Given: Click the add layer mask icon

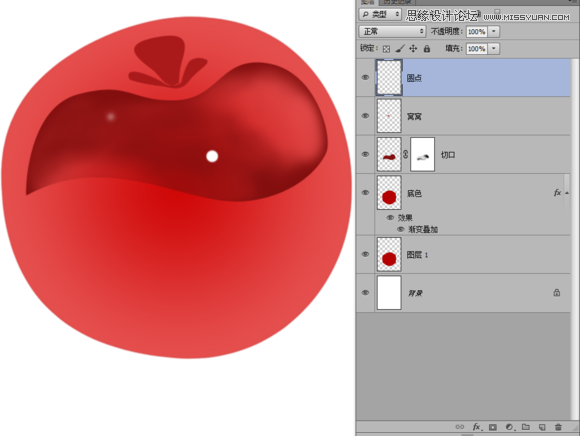Looking at the screenshot, I should 493,427.
